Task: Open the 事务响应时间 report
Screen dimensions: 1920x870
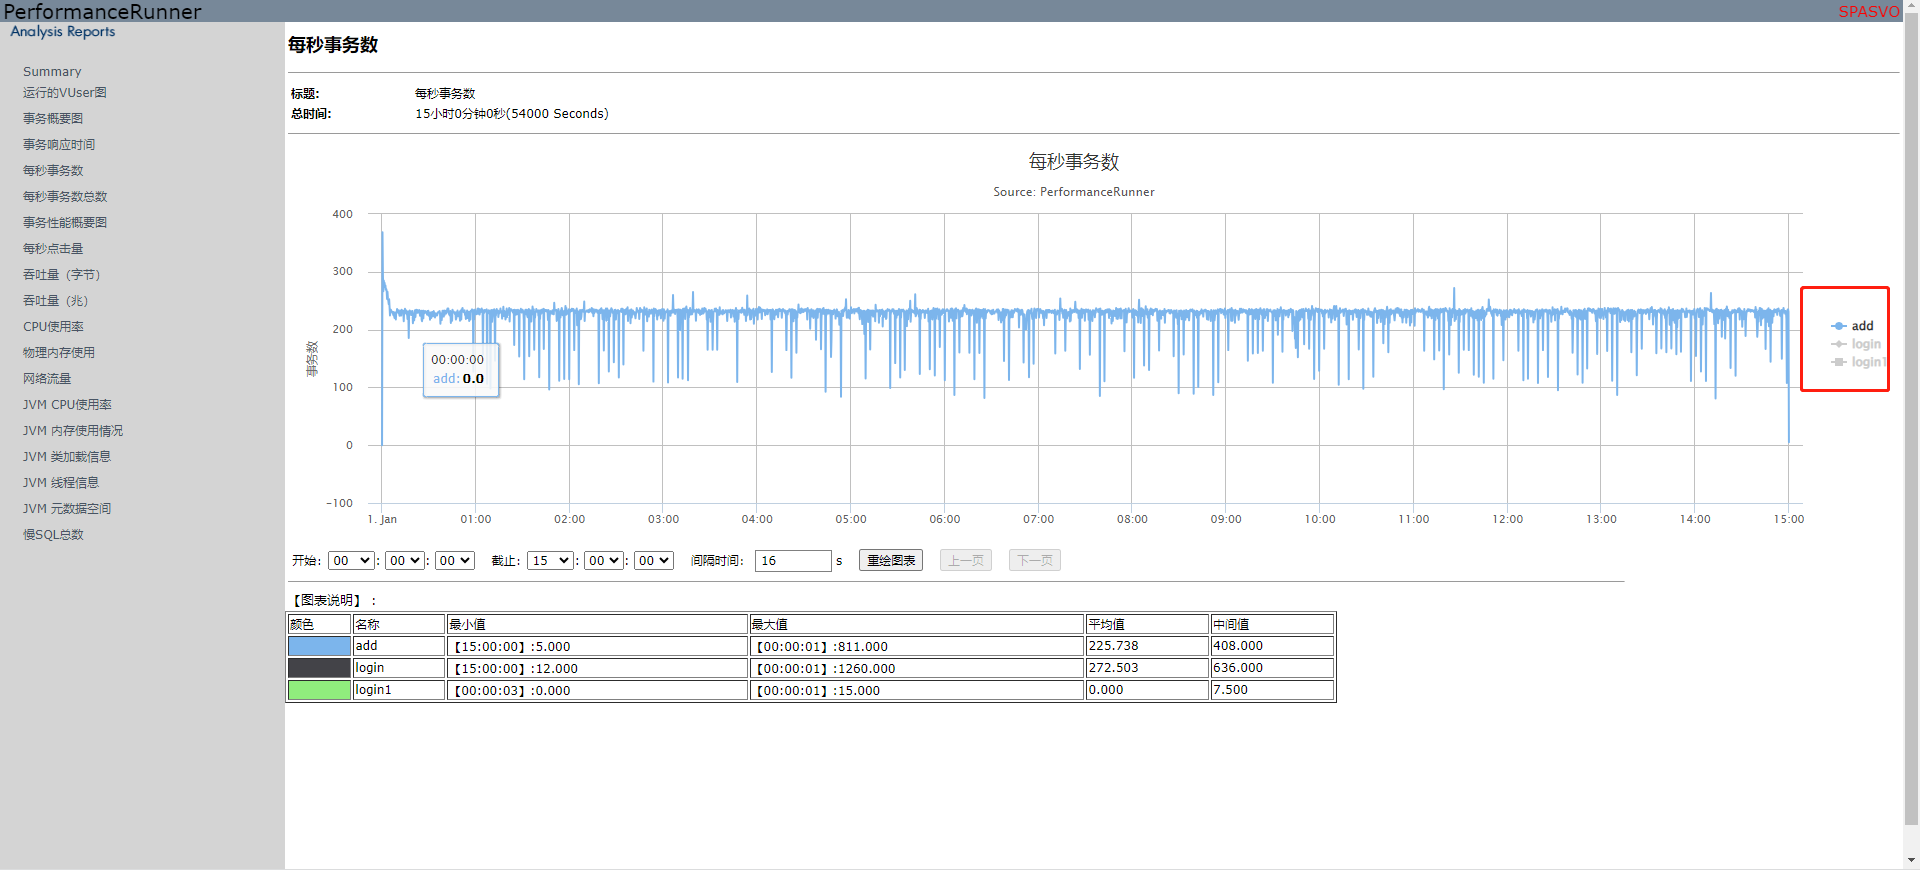Action: tap(59, 145)
